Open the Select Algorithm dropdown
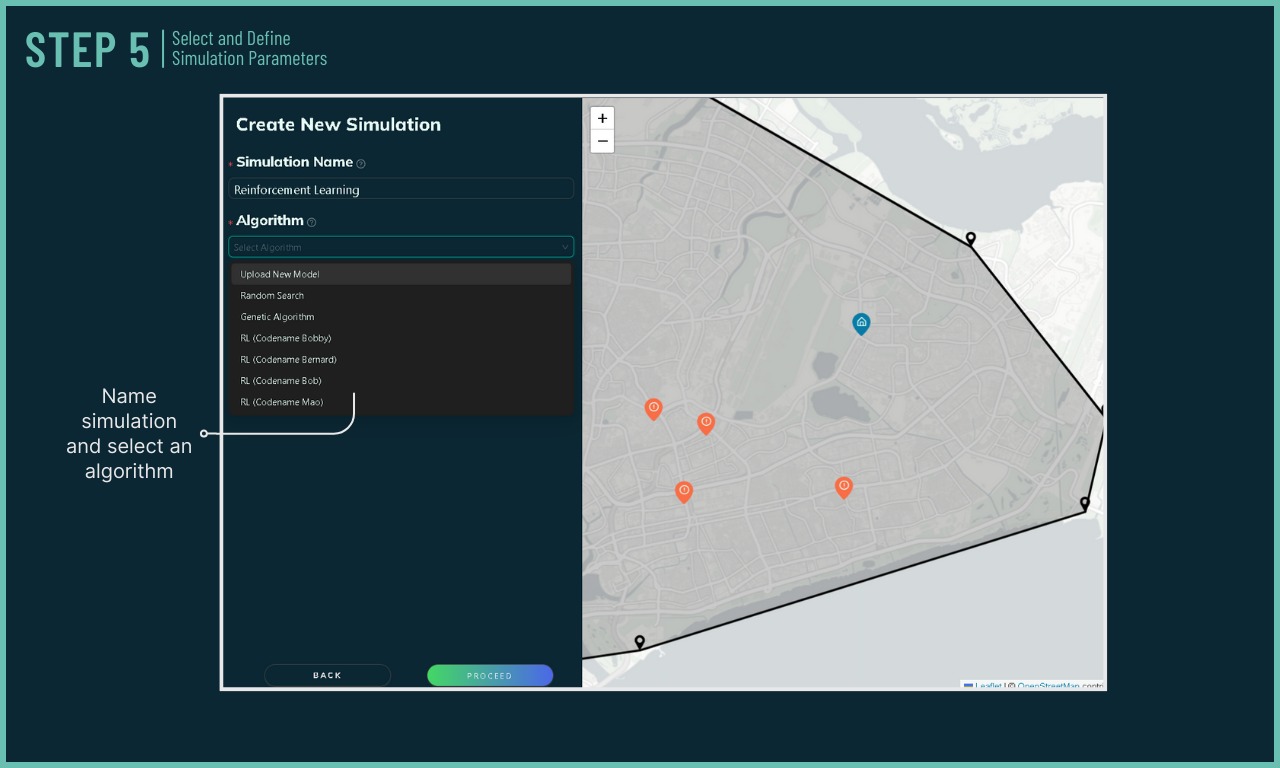The width and height of the screenshot is (1280, 768). (x=401, y=247)
